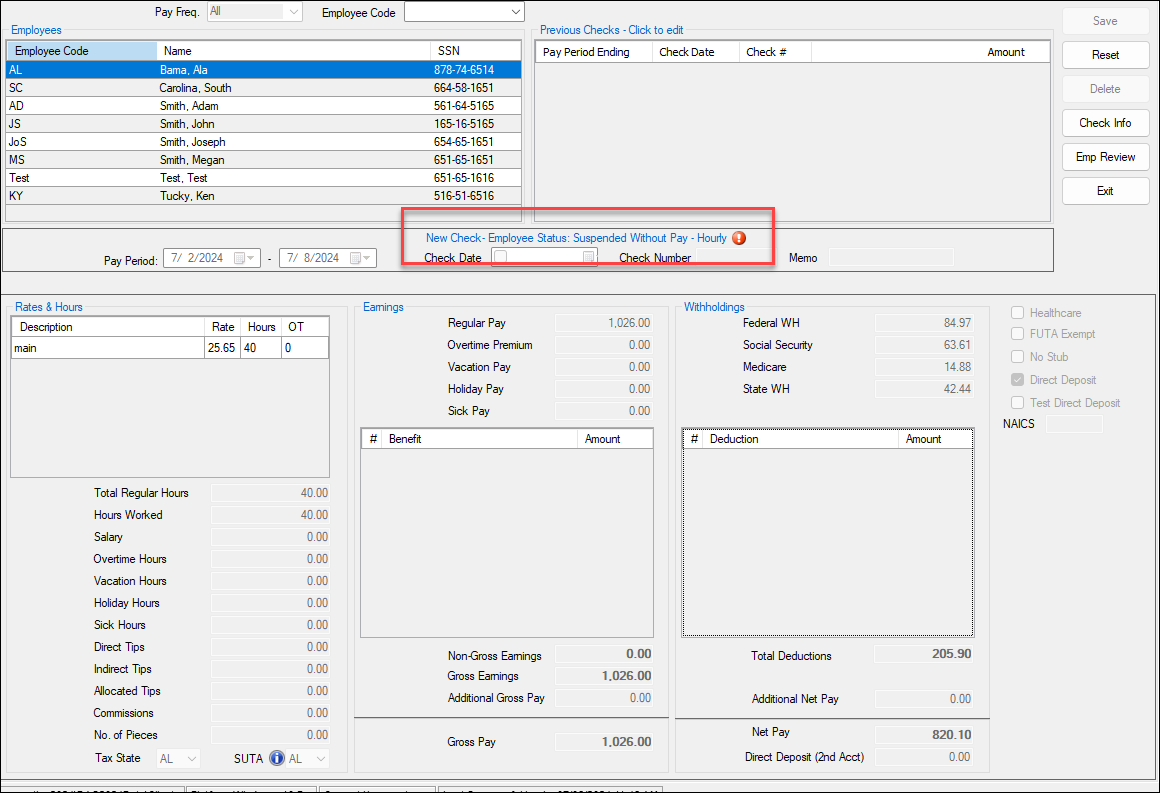This screenshot has height=793, width=1160.
Task: Expand the Pay Freq. dropdown
Action: click(292, 12)
